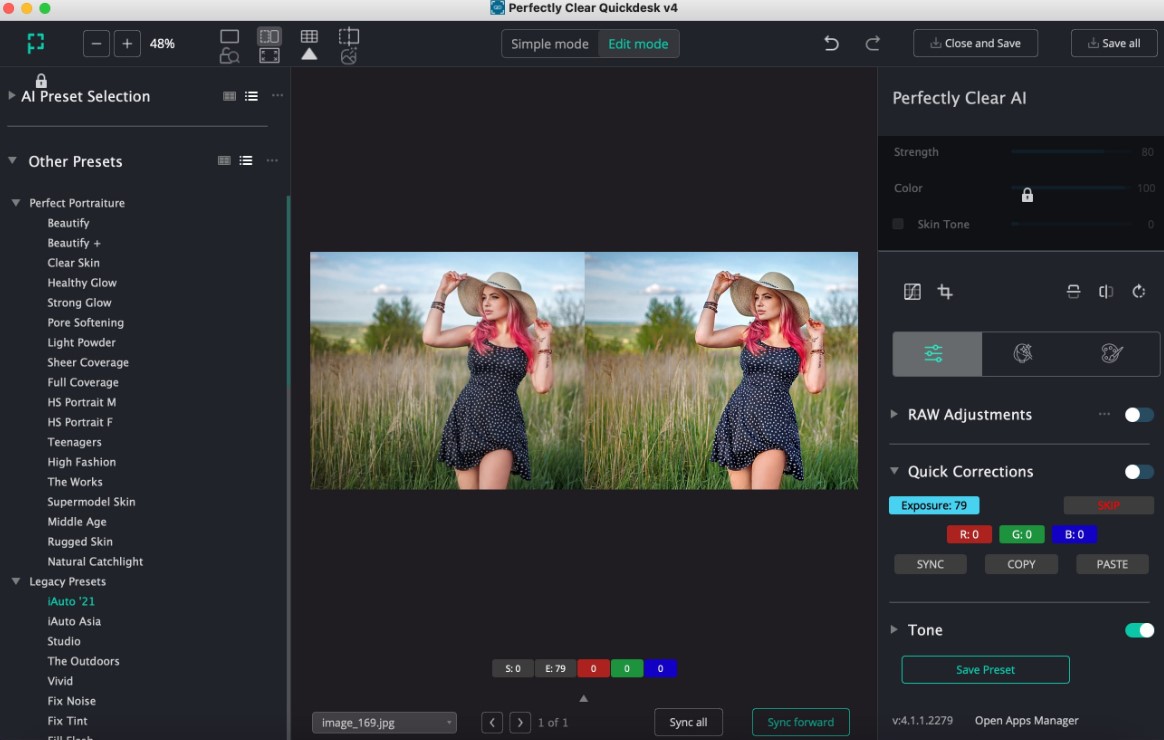Expand the filmstrip arrow below the image
Viewport: 1164px width, 740px height.
tap(583, 698)
